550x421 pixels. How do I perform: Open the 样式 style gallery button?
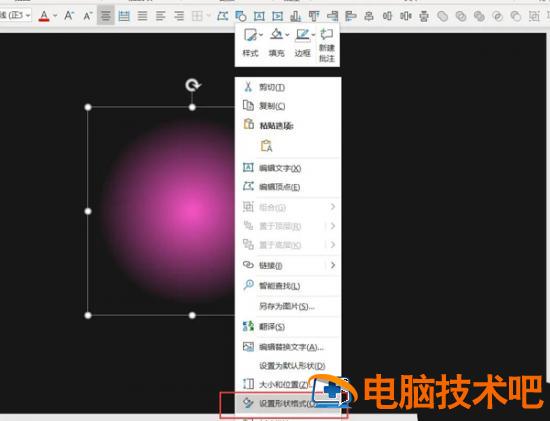coord(250,43)
